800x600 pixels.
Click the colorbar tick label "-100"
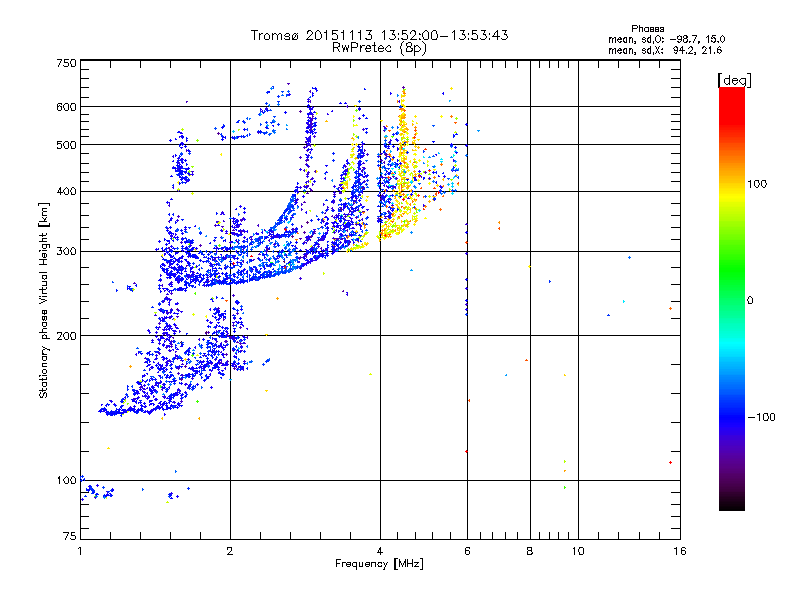[x=761, y=417]
